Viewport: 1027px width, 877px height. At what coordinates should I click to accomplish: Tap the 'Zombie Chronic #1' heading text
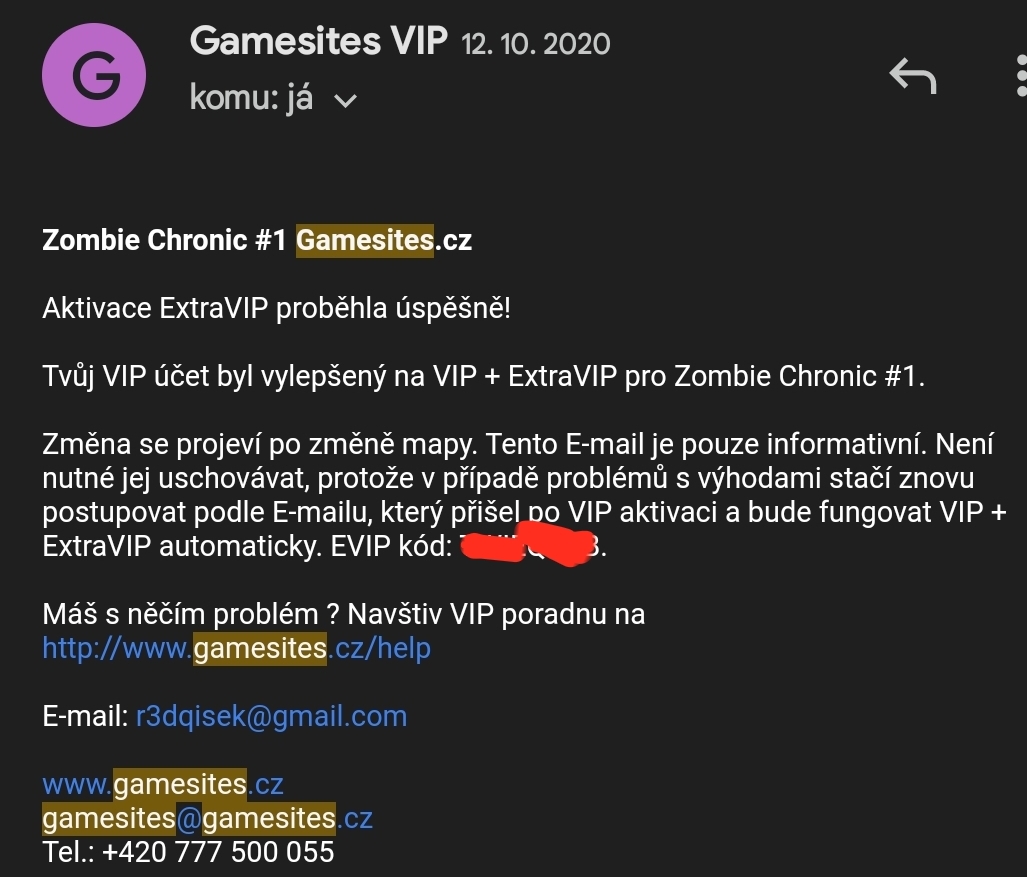tap(164, 240)
